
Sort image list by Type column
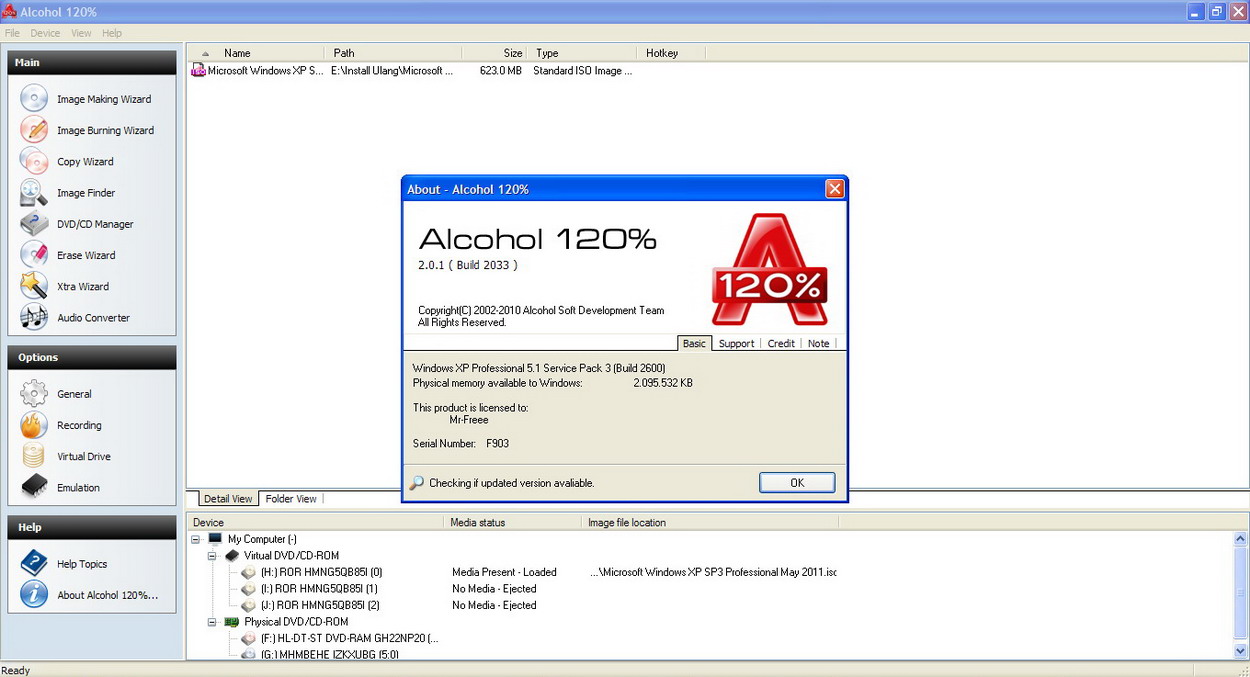point(583,53)
